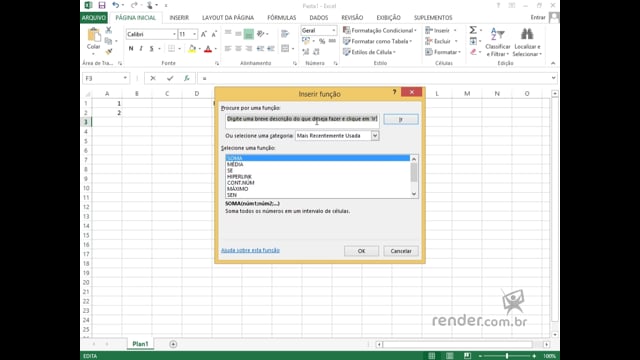
Task: Click the Borders icon
Action: pyautogui.click(x=171, y=49)
